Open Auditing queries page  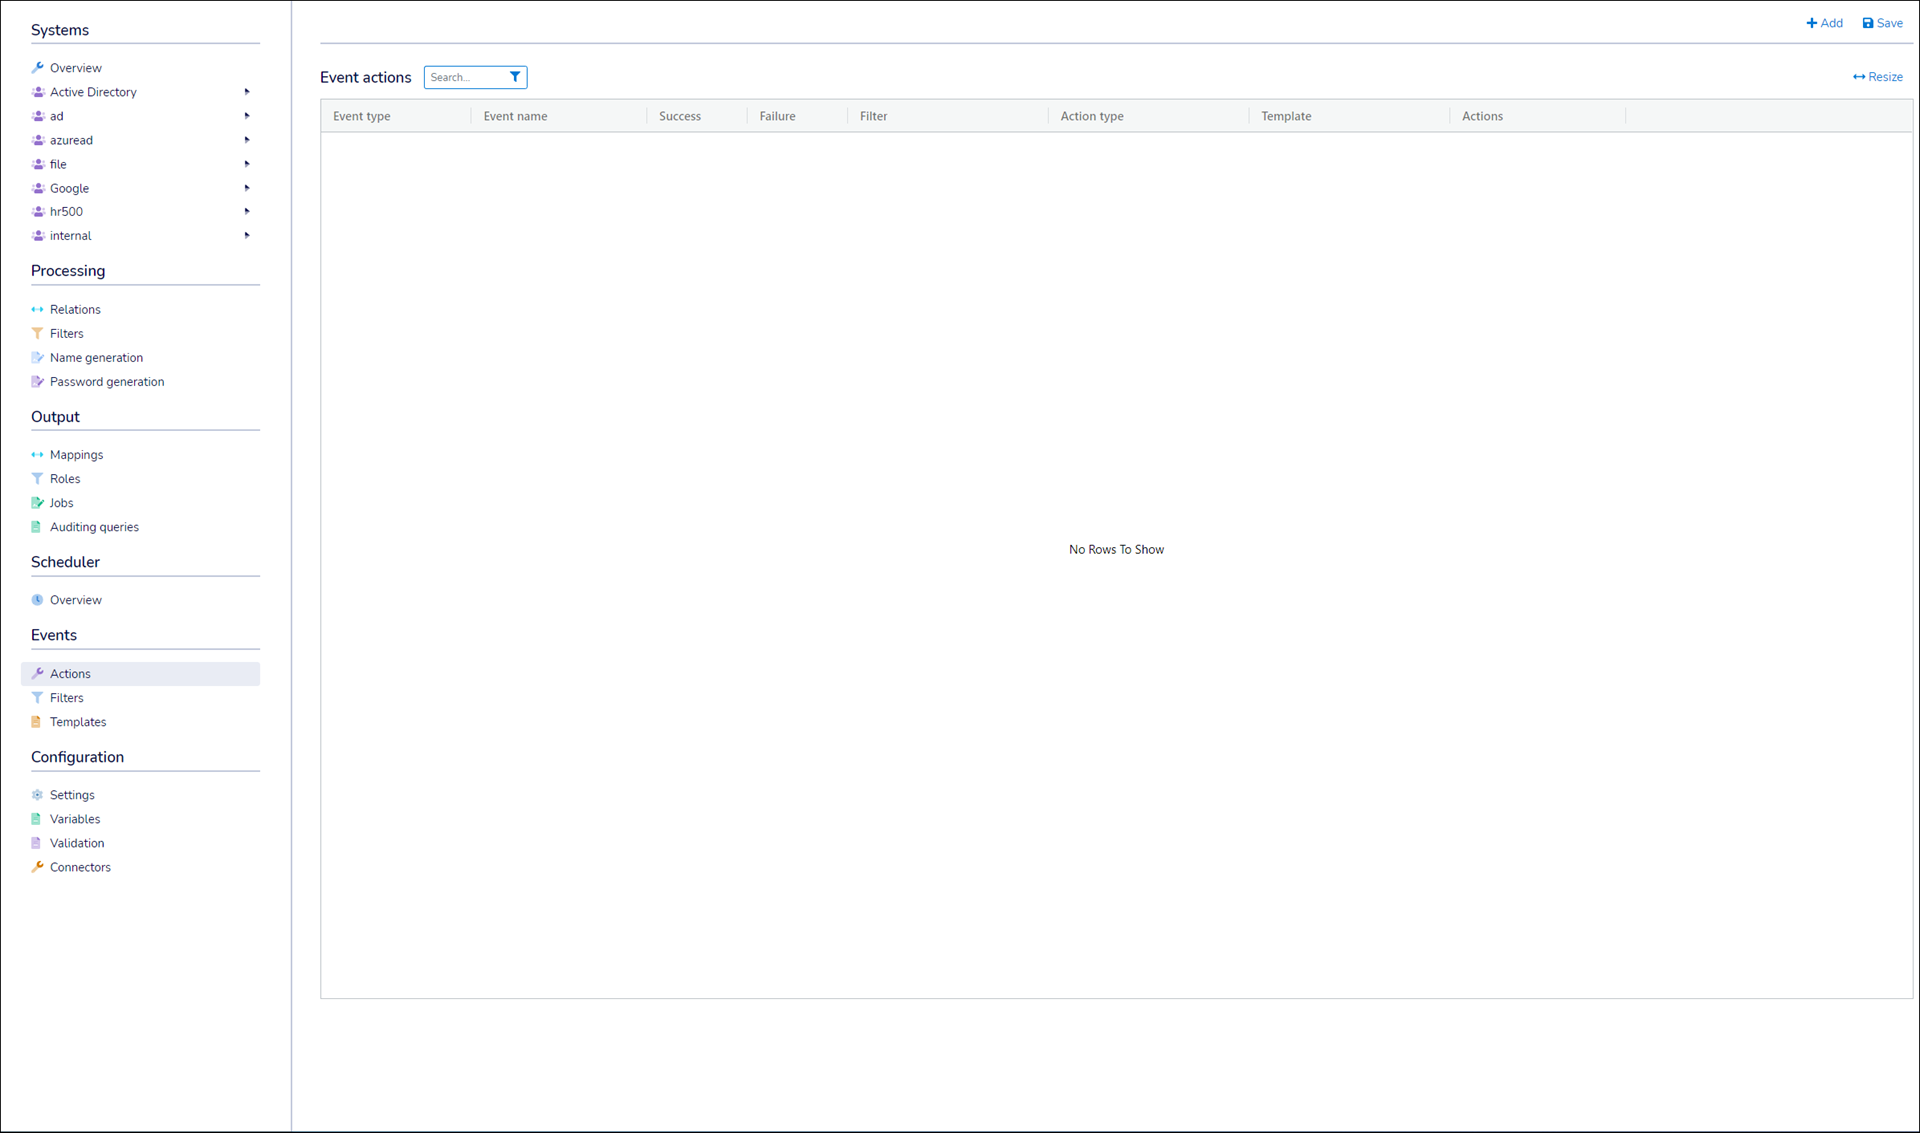pyautogui.click(x=94, y=527)
